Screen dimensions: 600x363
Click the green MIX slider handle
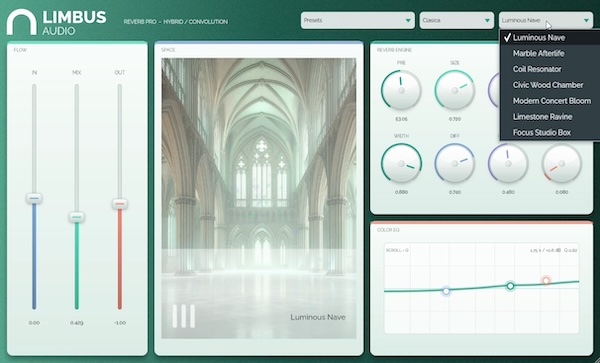pyautogui.click(x=77, y=217)
